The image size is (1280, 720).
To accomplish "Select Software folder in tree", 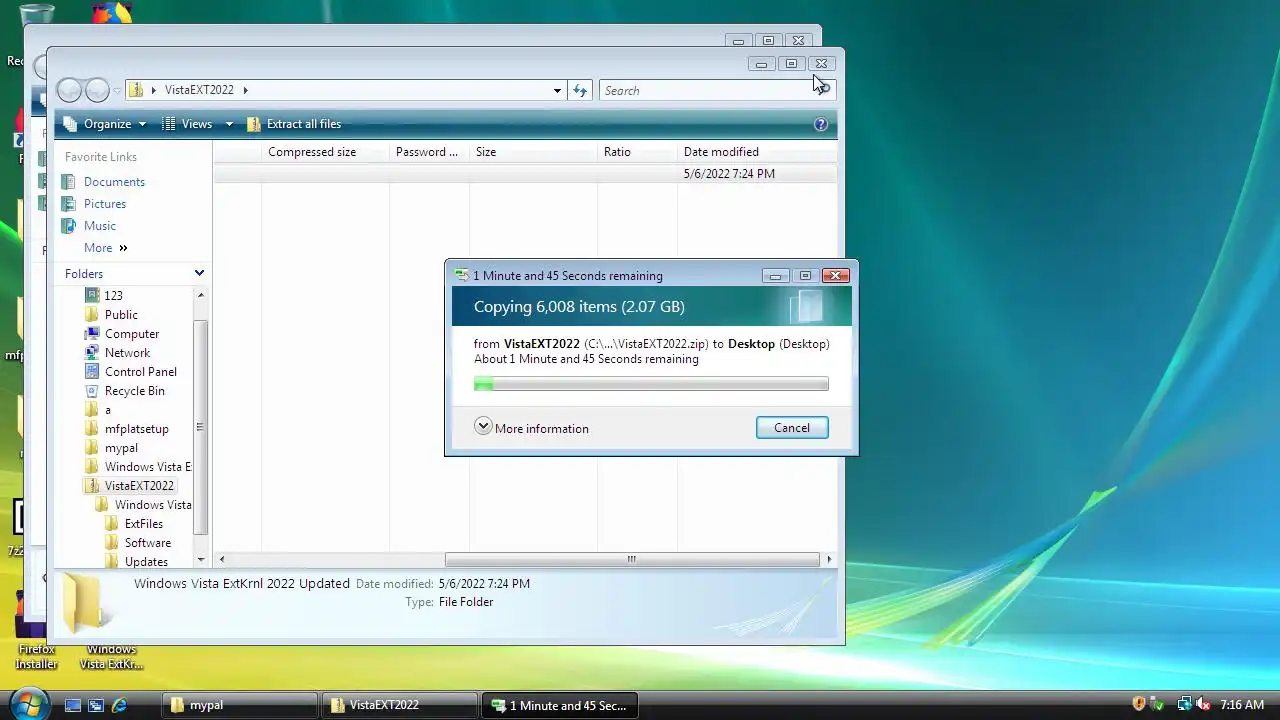I will tap(147, 543).
